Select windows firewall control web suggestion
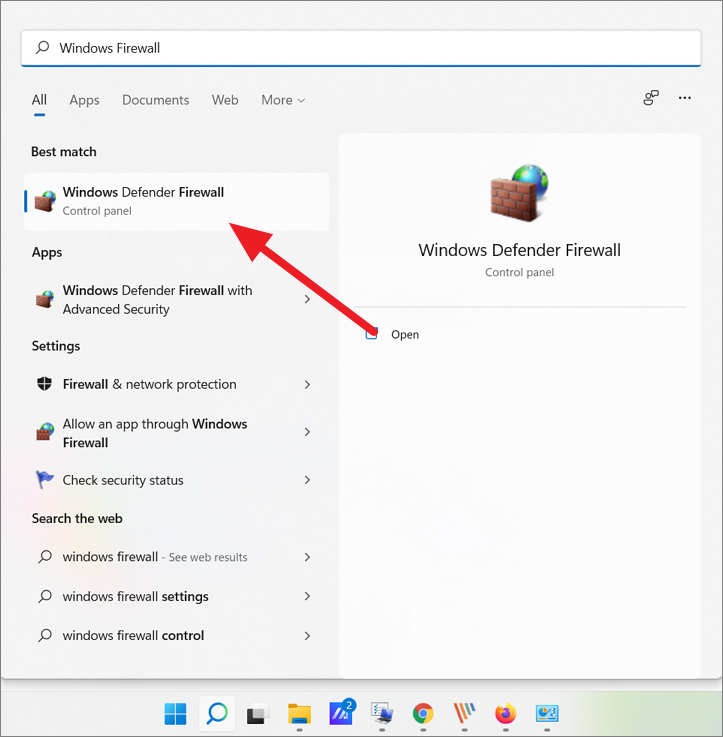 point(177,635)
